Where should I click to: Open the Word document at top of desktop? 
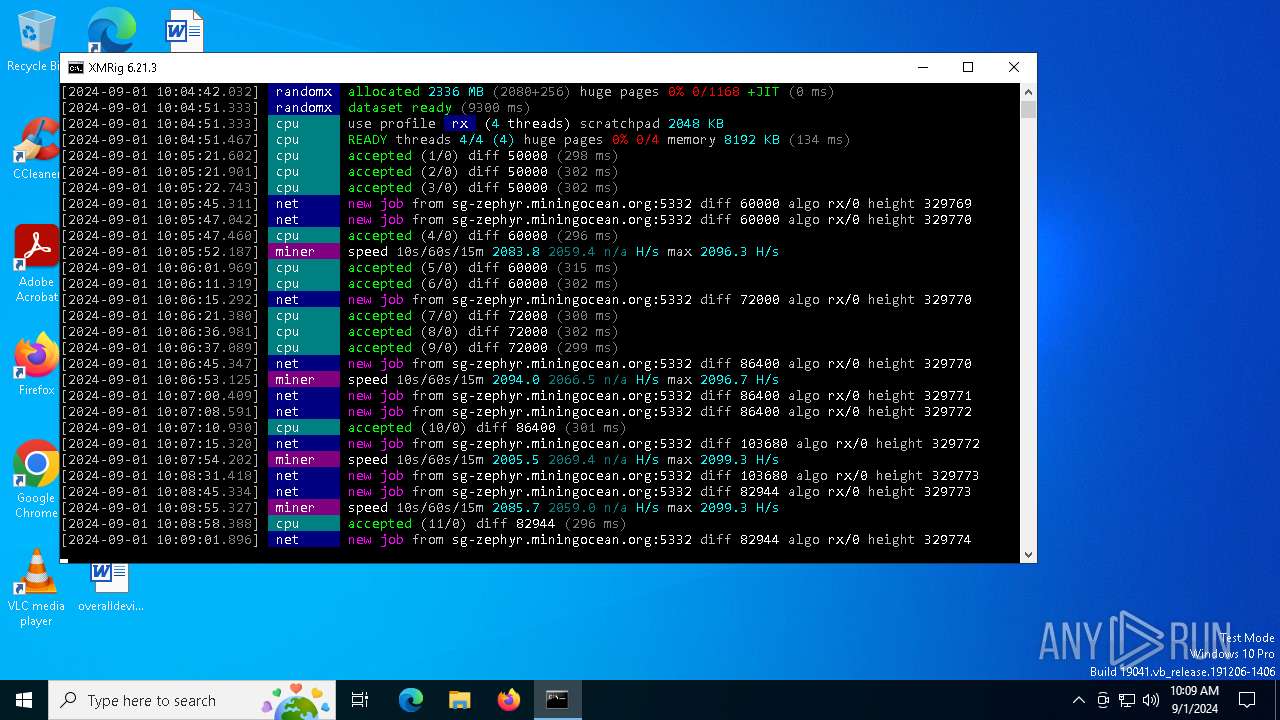click(184, 30)
